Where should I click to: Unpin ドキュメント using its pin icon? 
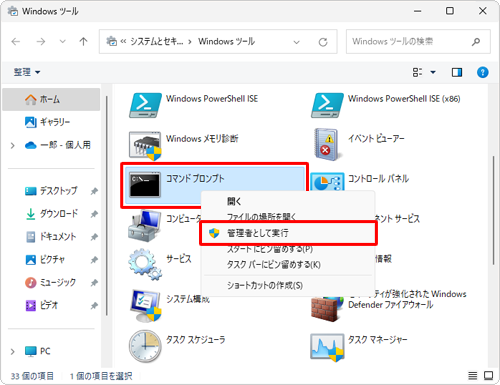tap(94, 237)
